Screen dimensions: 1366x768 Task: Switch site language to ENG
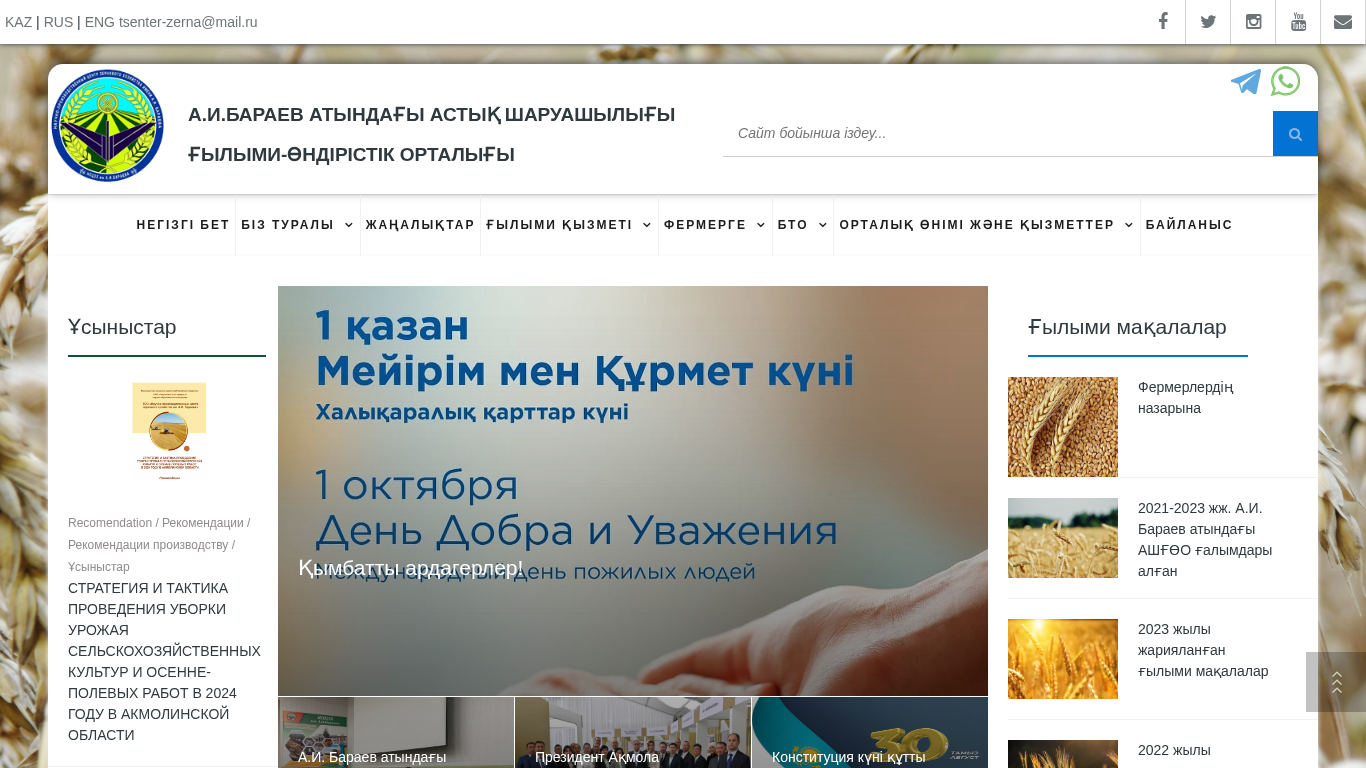click(99, 22)
